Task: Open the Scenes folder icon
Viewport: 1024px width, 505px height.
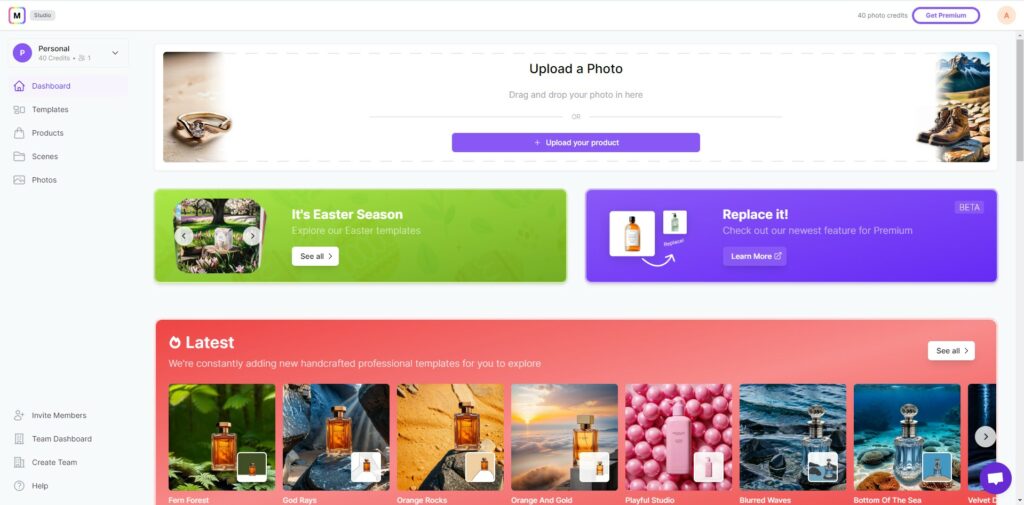Action: point(19,157)
